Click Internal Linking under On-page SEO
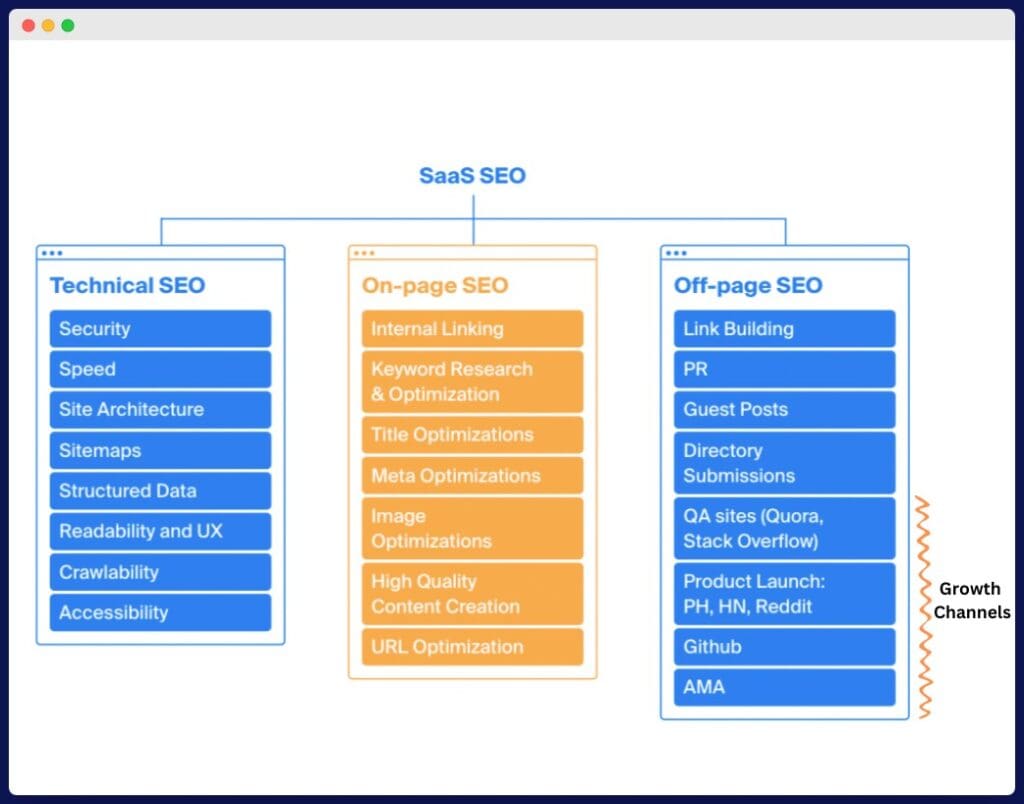 click(x=471, y=328)
